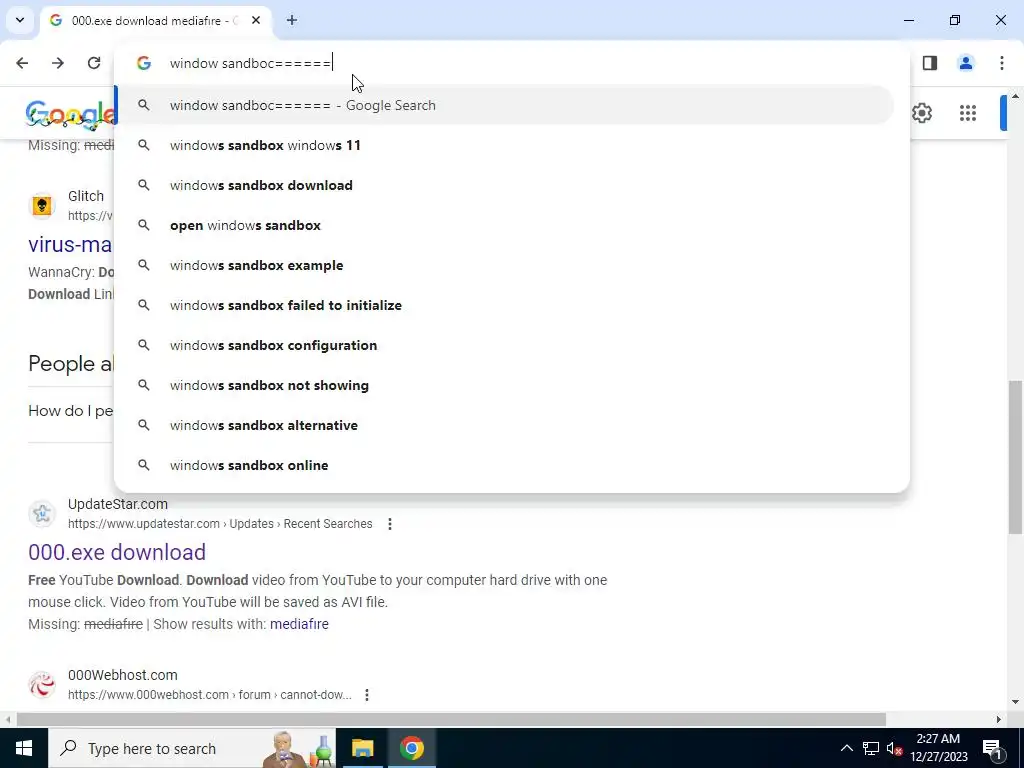1024x768 pixels.
Task: Click the scrollbar down arrow
Action: (1016, 702)
